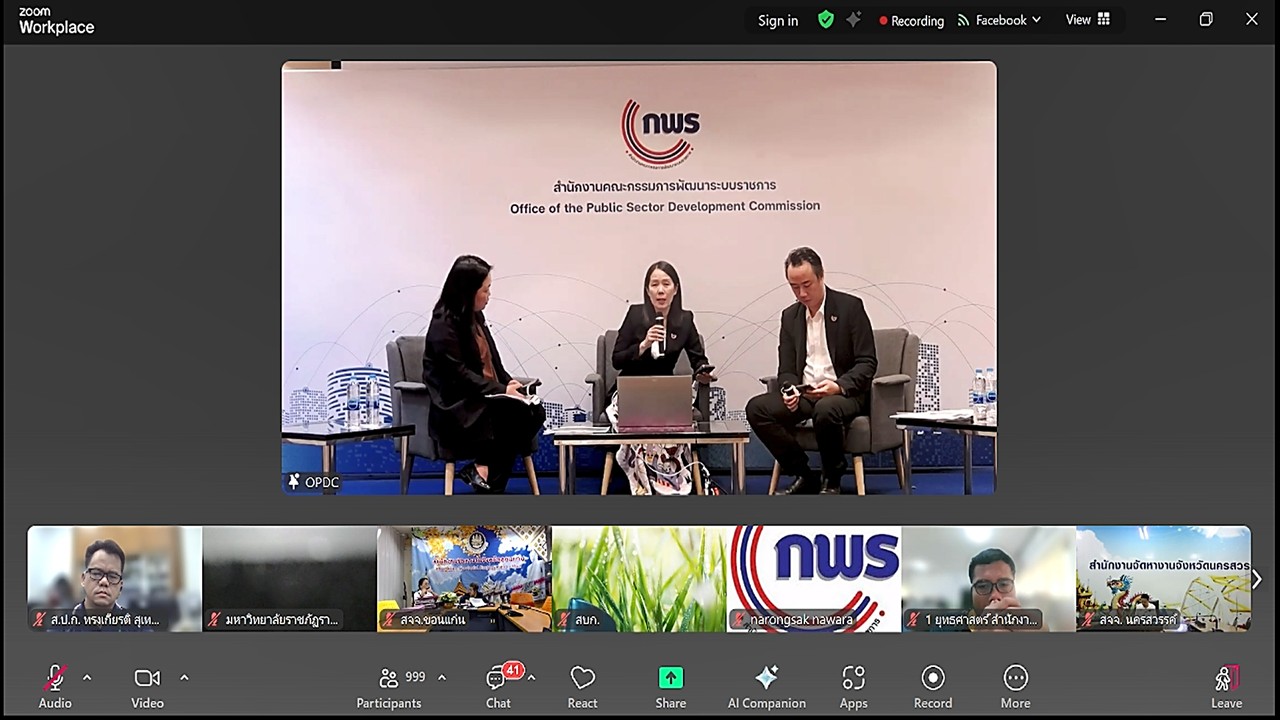Start video with the Video button
The image size is (1280, 720).
(x=147, y=687)
